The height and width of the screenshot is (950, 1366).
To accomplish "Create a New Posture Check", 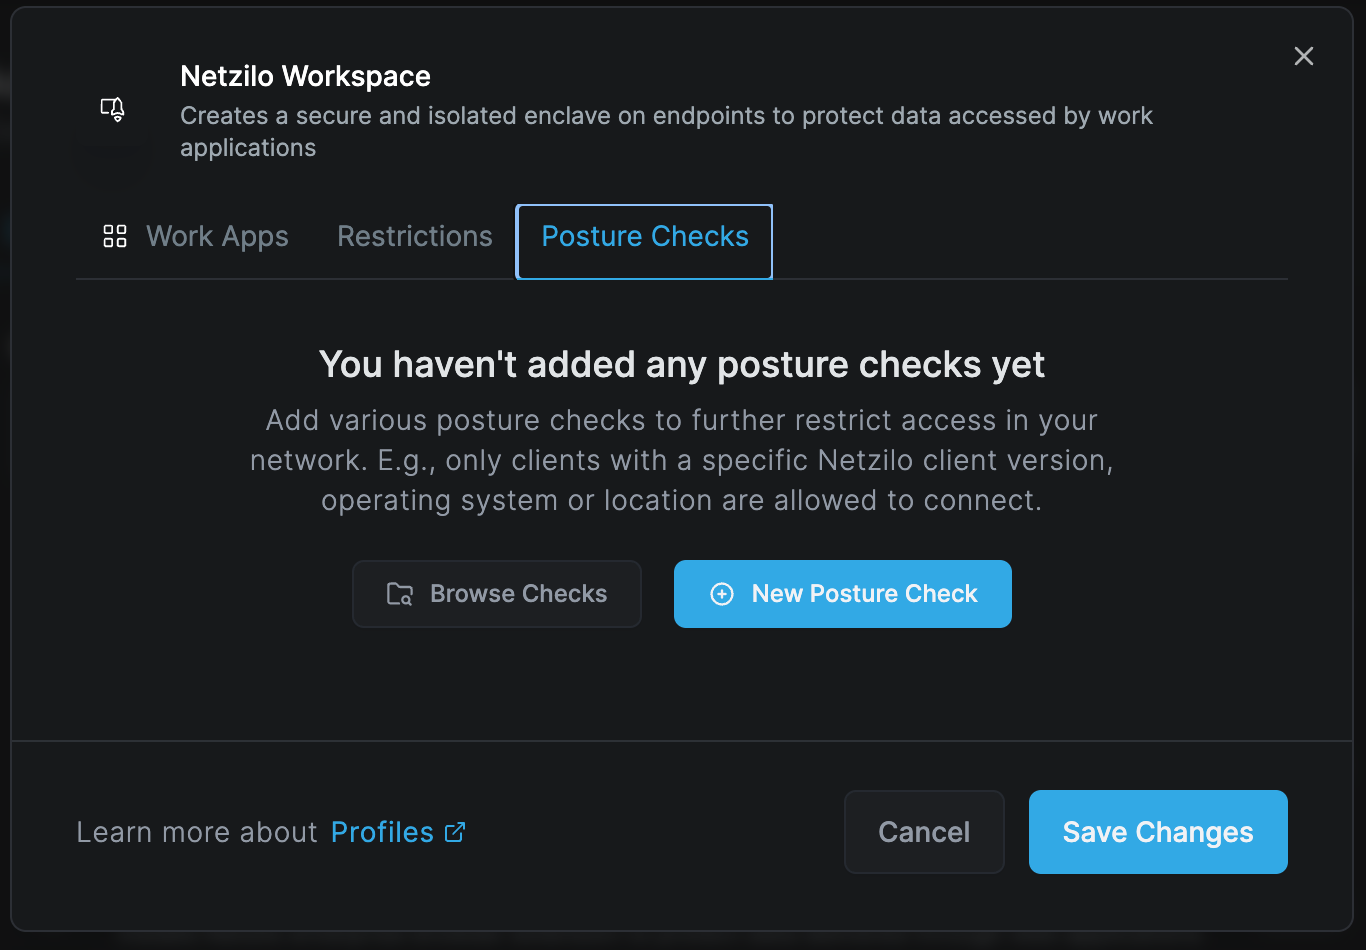I will tap(843, 594).
